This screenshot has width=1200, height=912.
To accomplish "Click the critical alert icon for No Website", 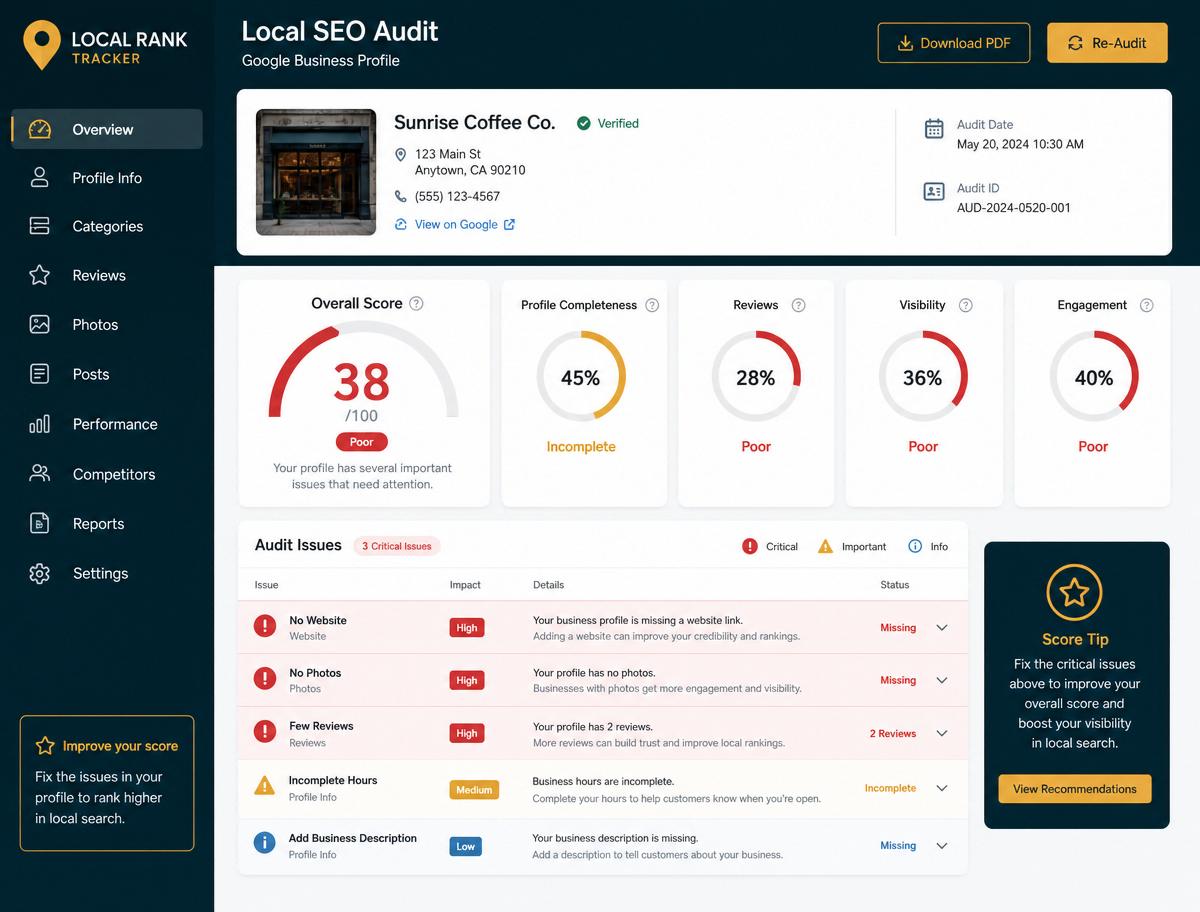I will (x=264, y=626).
